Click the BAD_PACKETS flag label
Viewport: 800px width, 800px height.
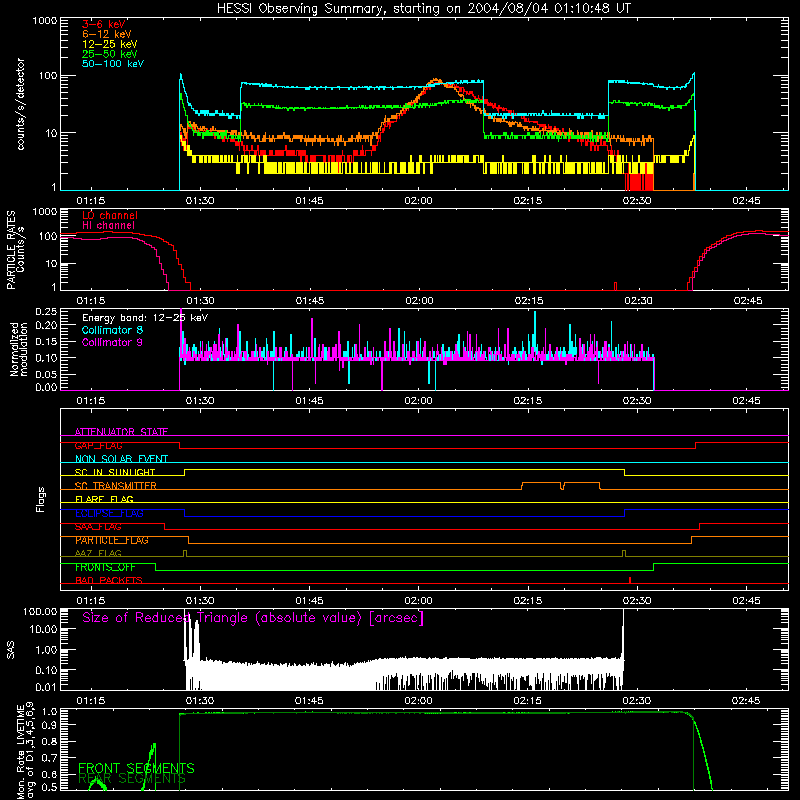pyautogui.click(x=109, y=580)
